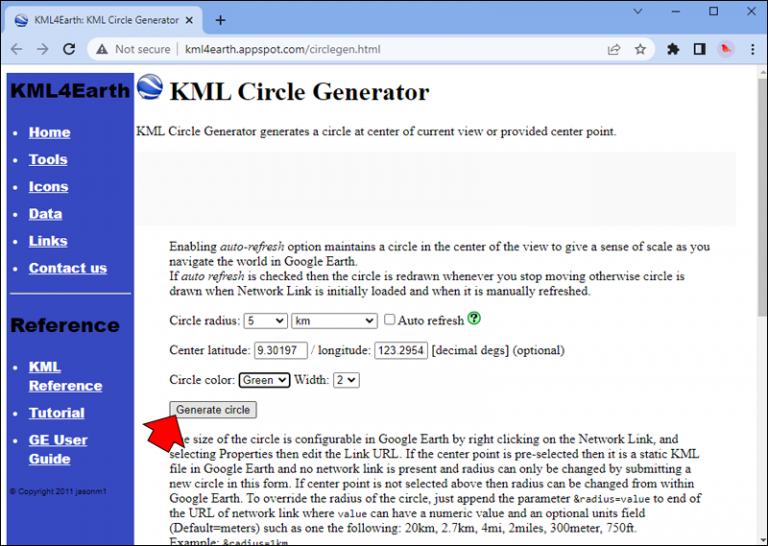Open the km units dropdown
768x546 pixels.
[x=334, y=321]
